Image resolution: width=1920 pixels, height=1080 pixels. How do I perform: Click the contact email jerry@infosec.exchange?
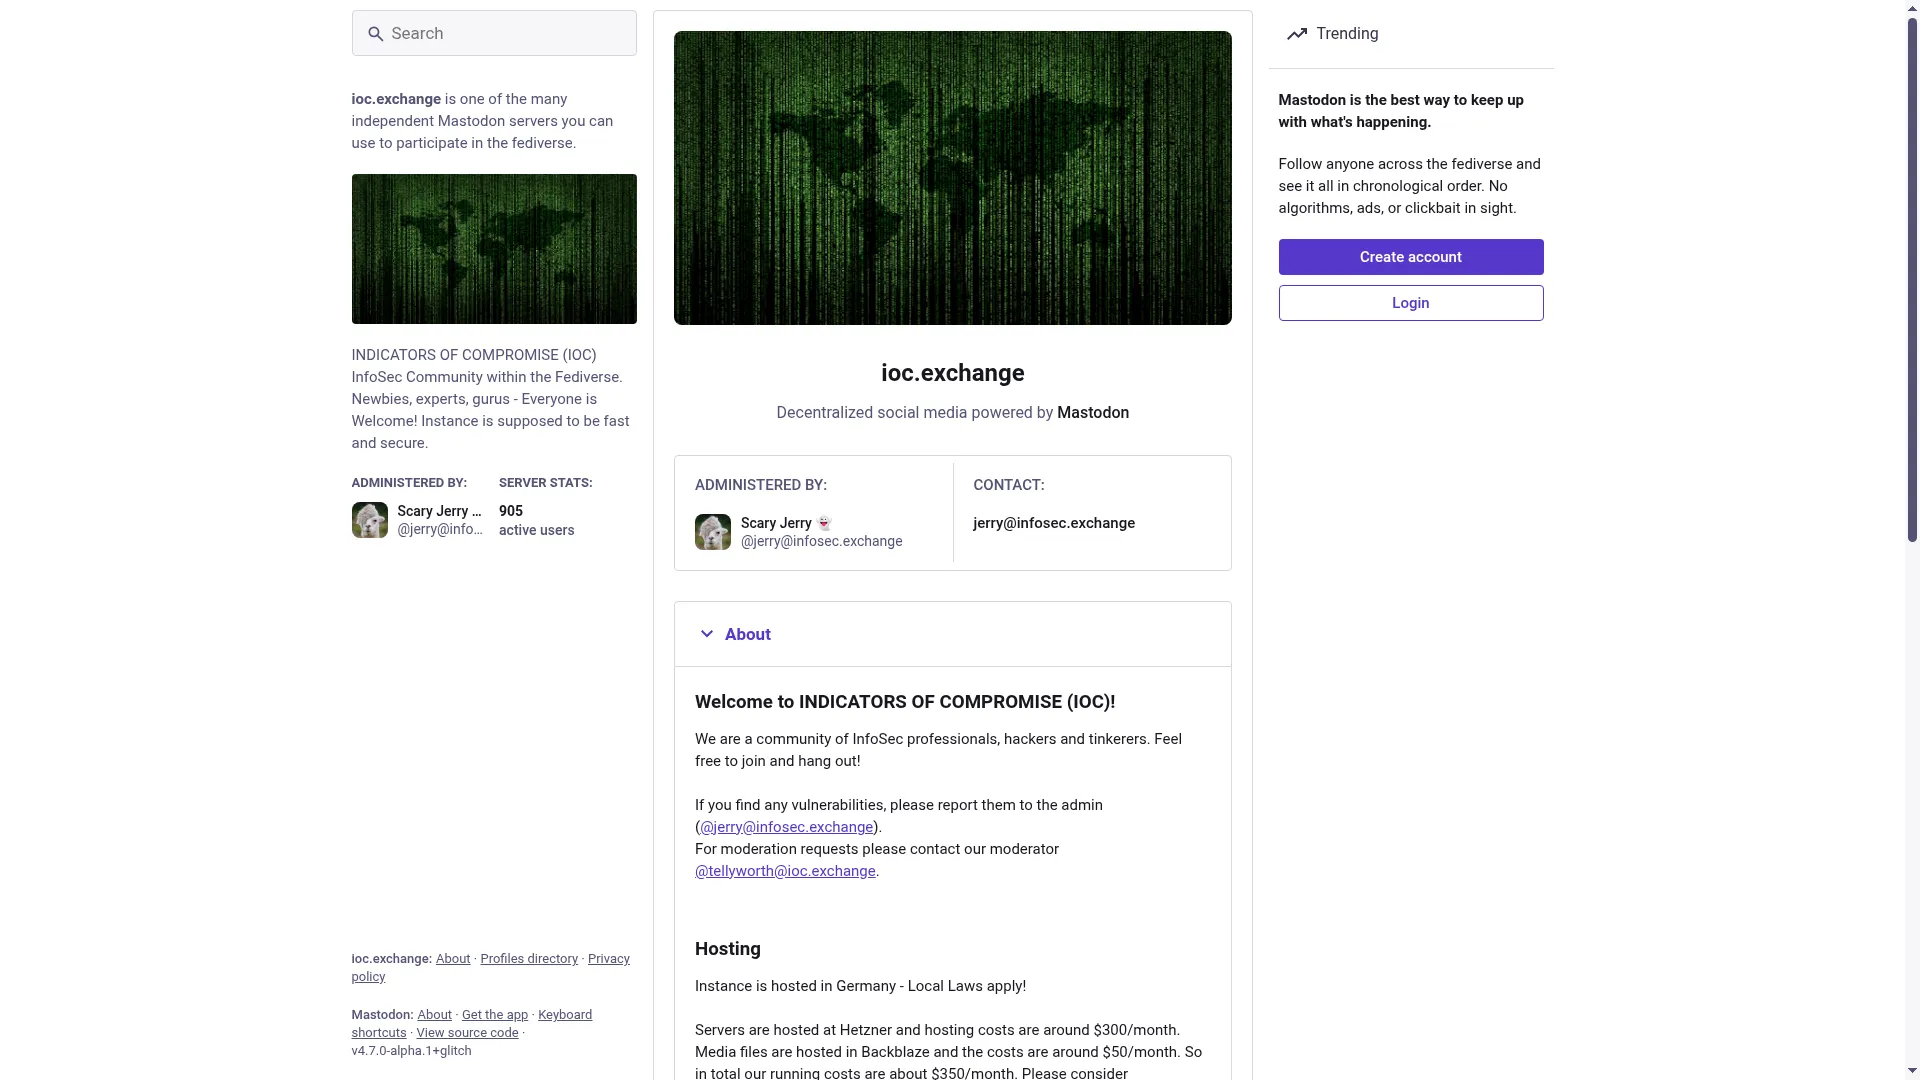1054,523
